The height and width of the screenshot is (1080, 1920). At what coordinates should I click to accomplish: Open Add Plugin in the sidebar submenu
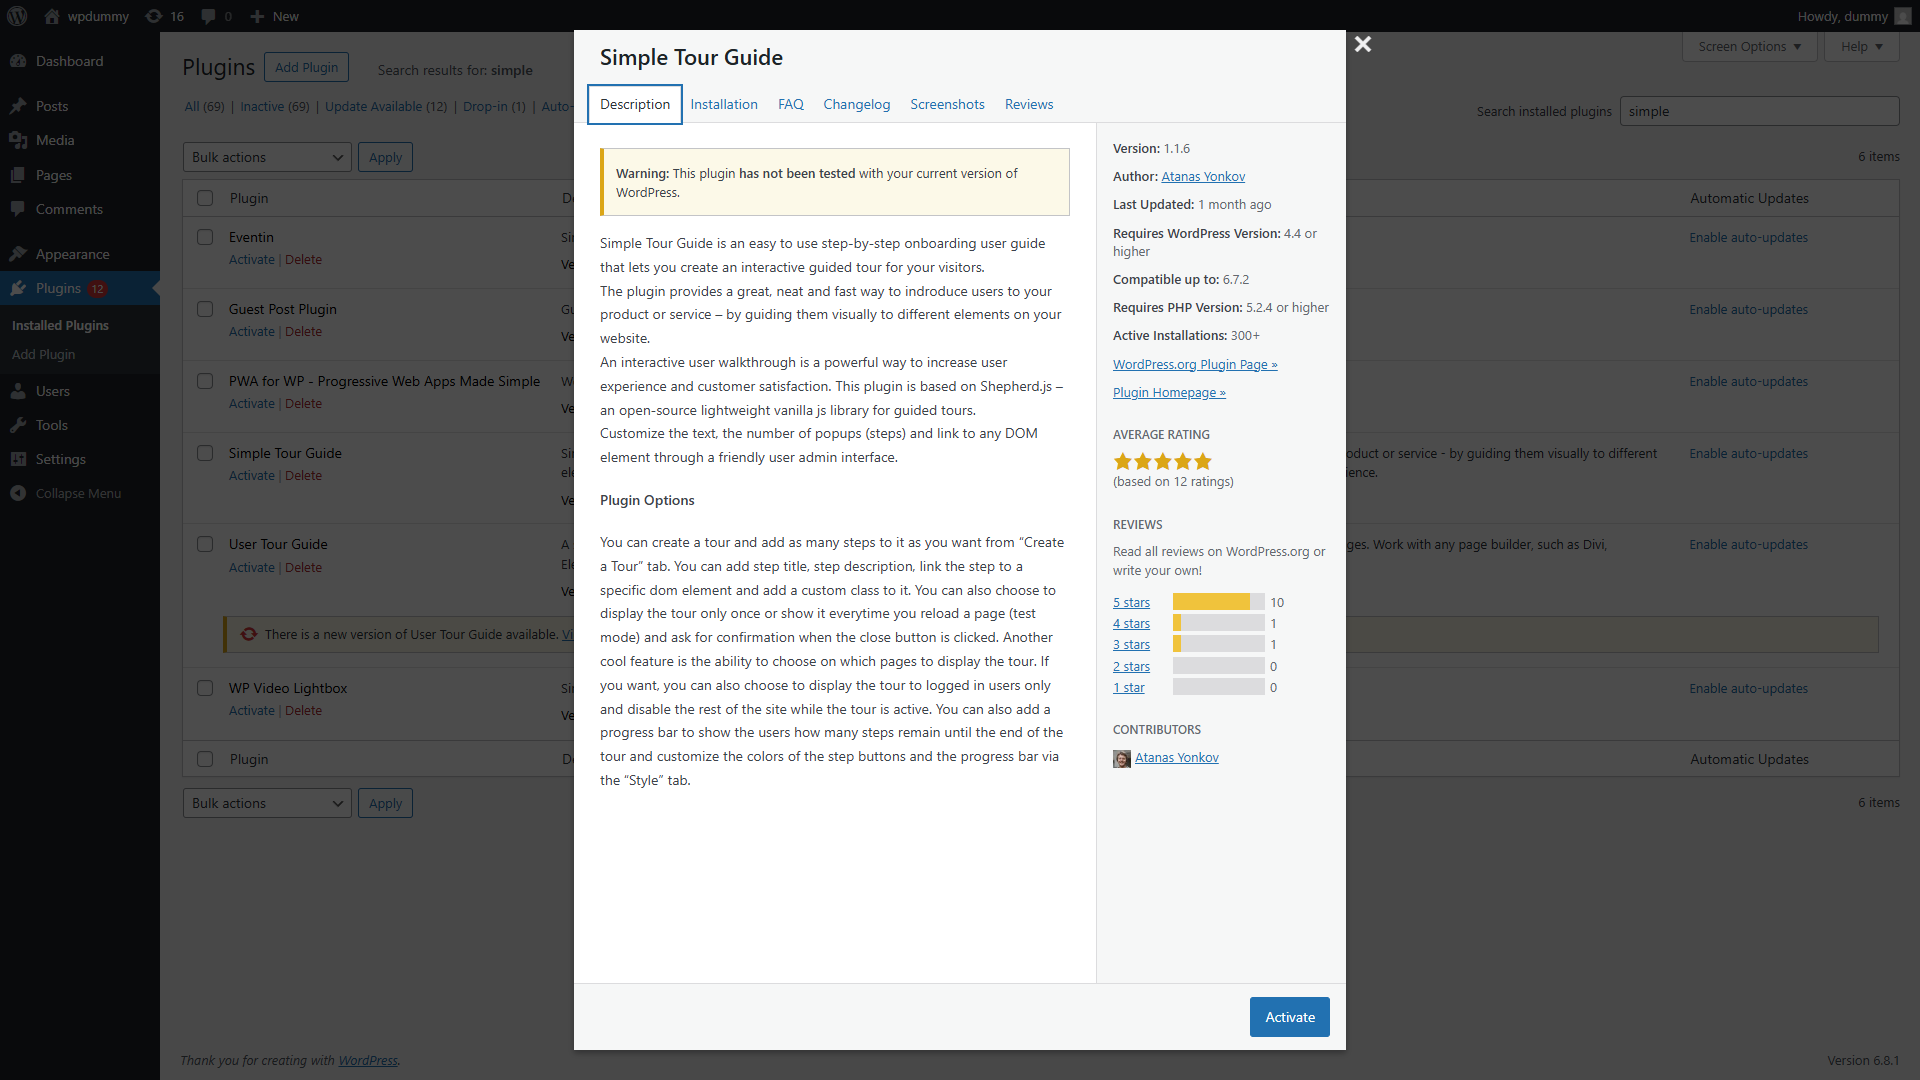[x=43, y=354]
